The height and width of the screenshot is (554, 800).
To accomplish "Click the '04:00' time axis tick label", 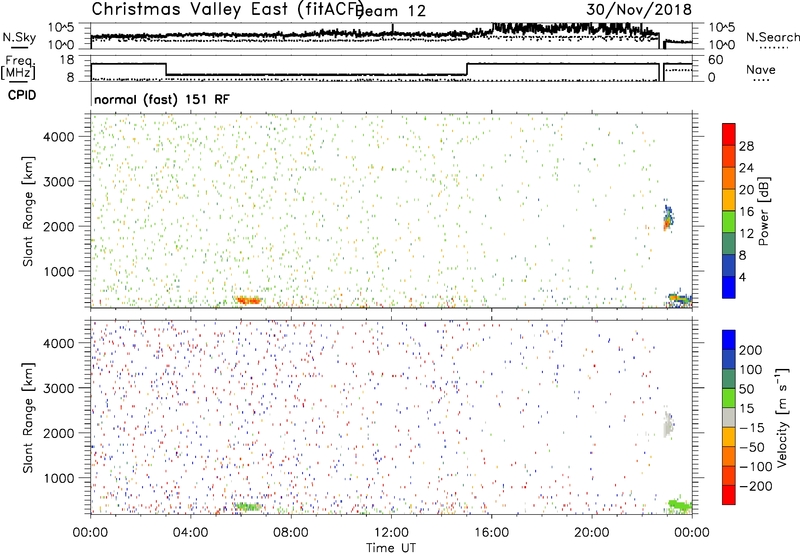I will click(x=191, y=532).
